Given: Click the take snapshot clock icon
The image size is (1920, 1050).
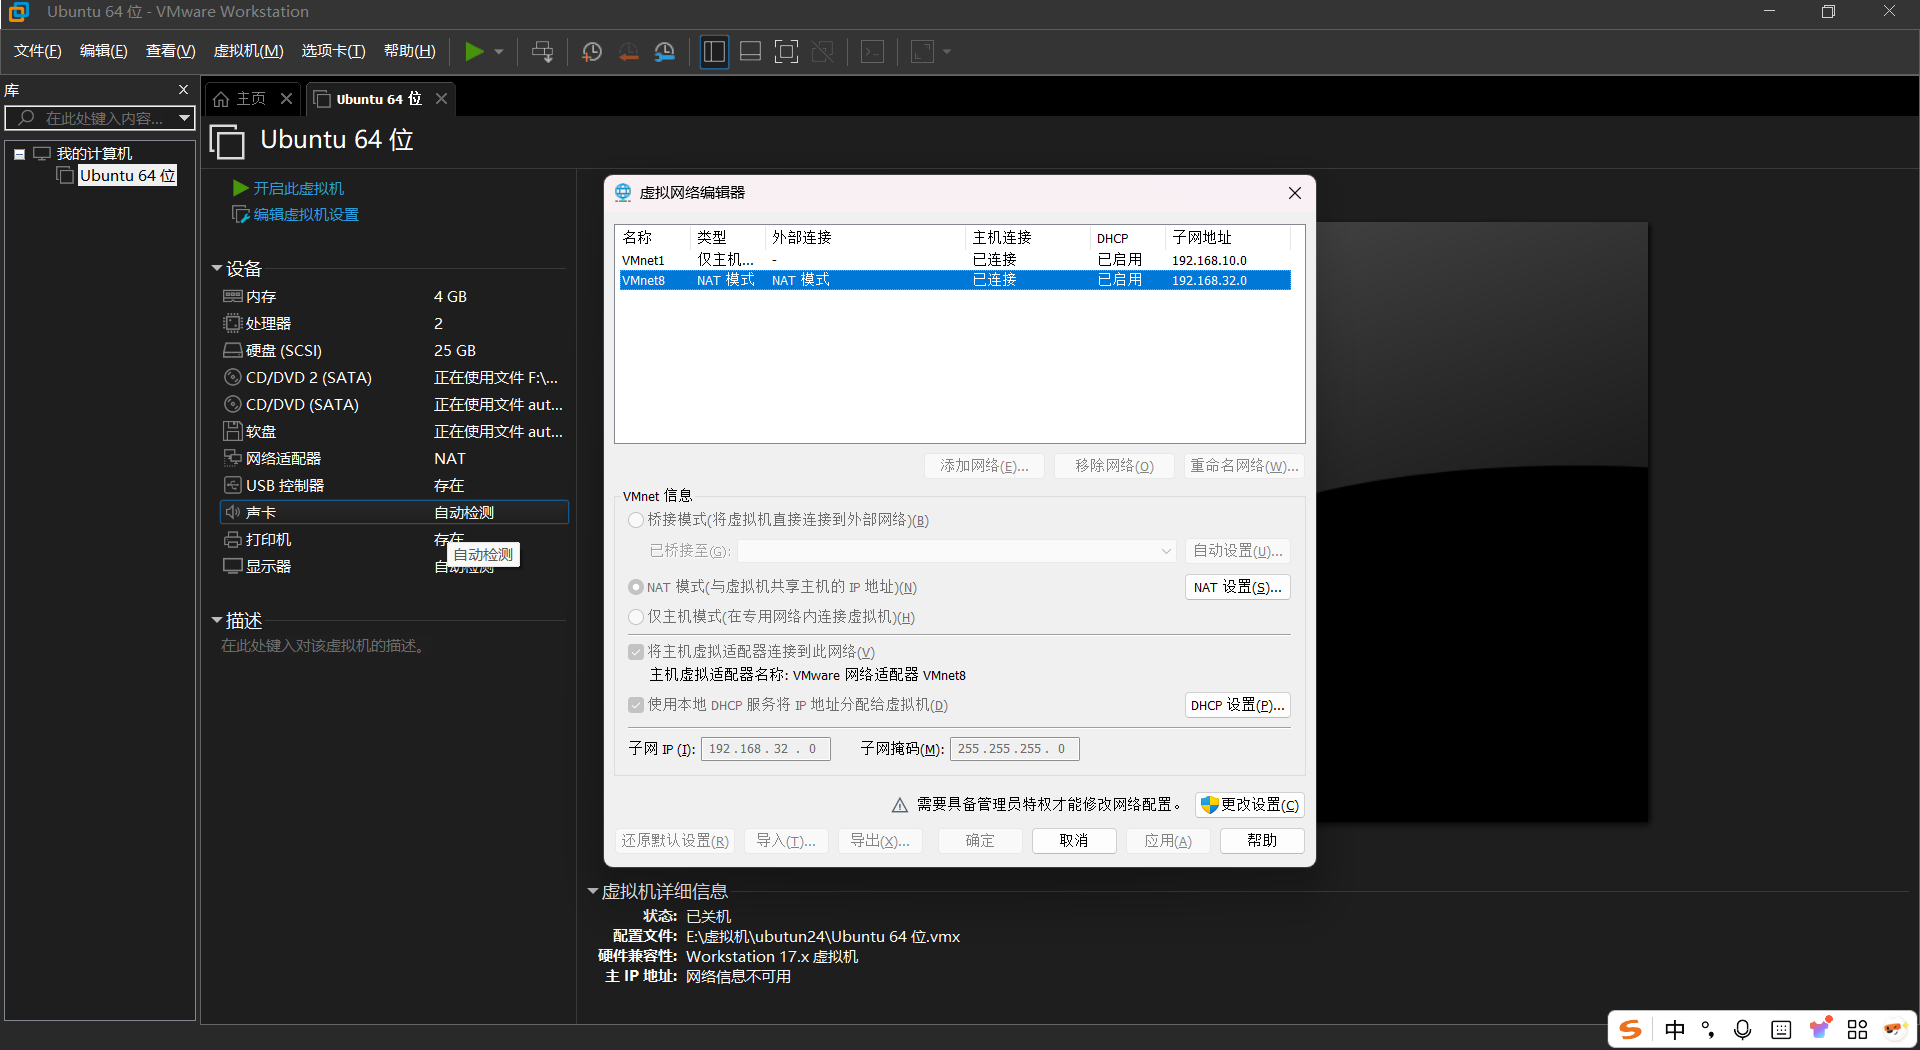Looking at the screenshot, I should pyautogui.click(x=592, y=52).
